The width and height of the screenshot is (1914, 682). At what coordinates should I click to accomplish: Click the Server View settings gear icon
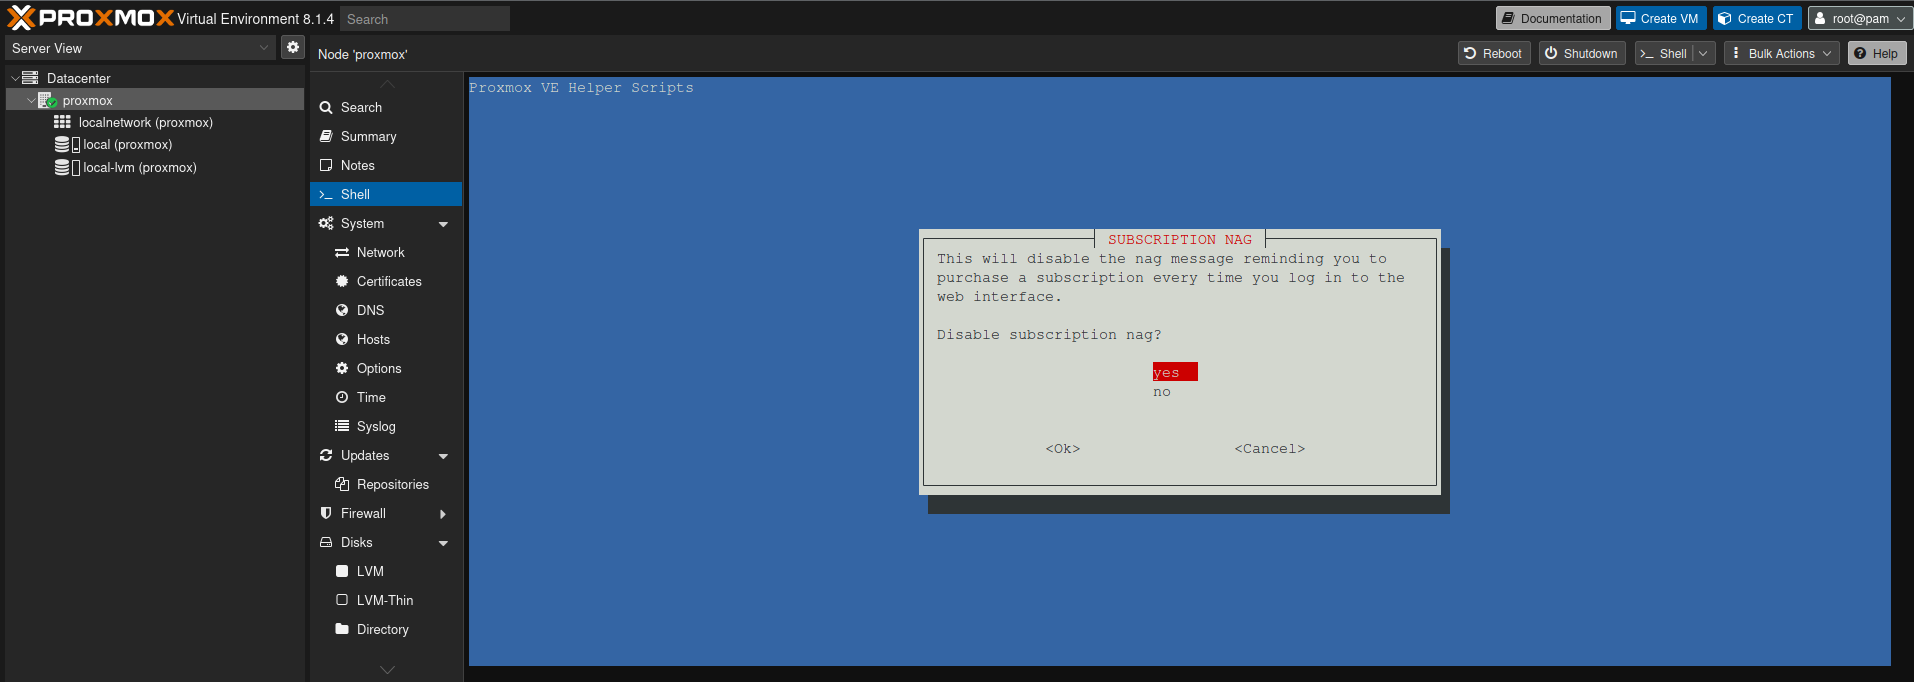click(293, 47)
